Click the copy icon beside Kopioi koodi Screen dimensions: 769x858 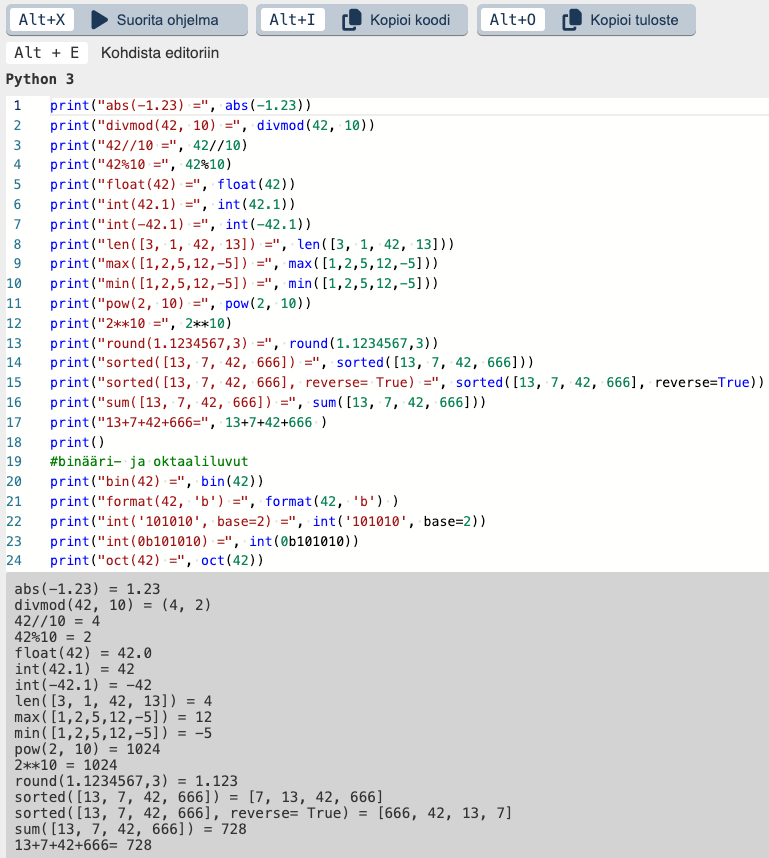(x=351, y=20)
